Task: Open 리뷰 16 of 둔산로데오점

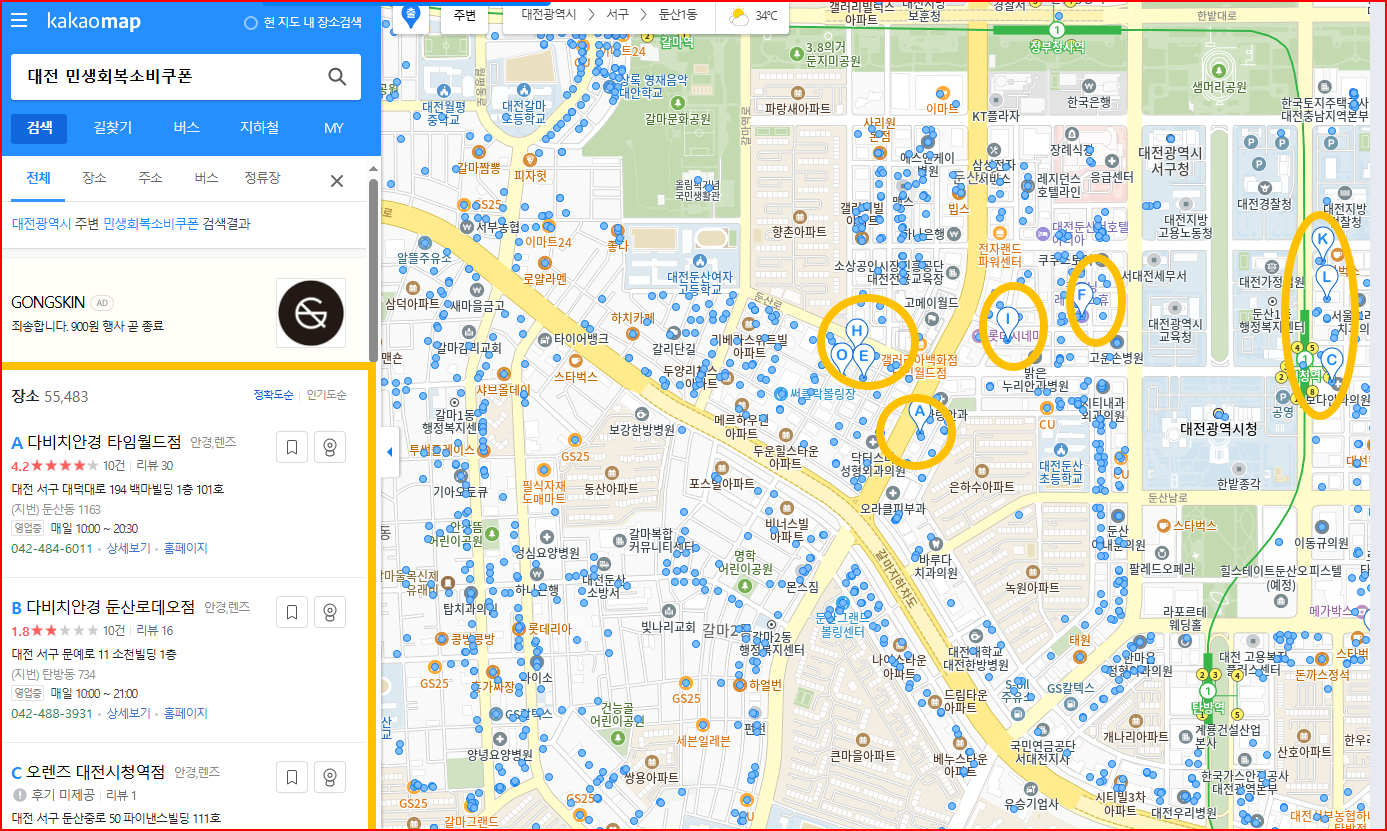Action: [155, 630]
